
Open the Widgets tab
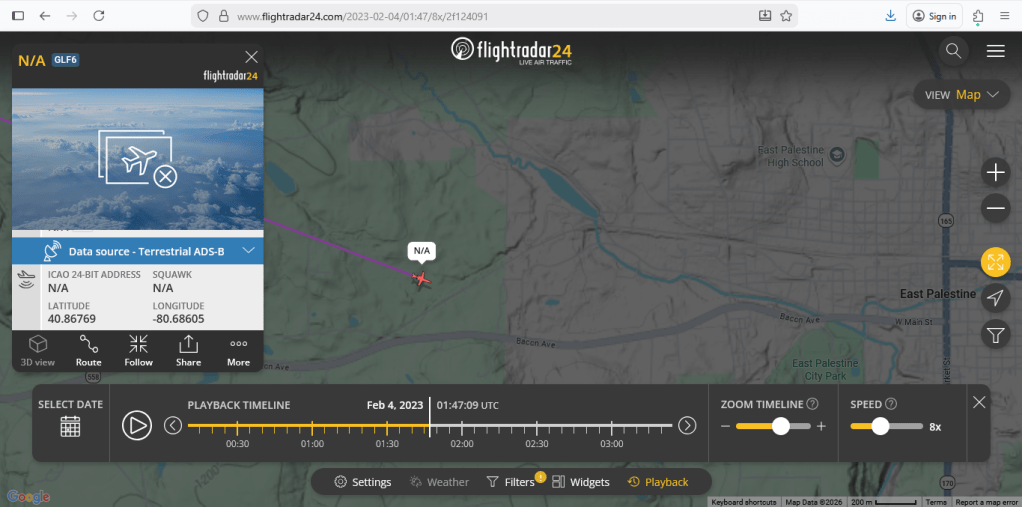click(581, 482)
